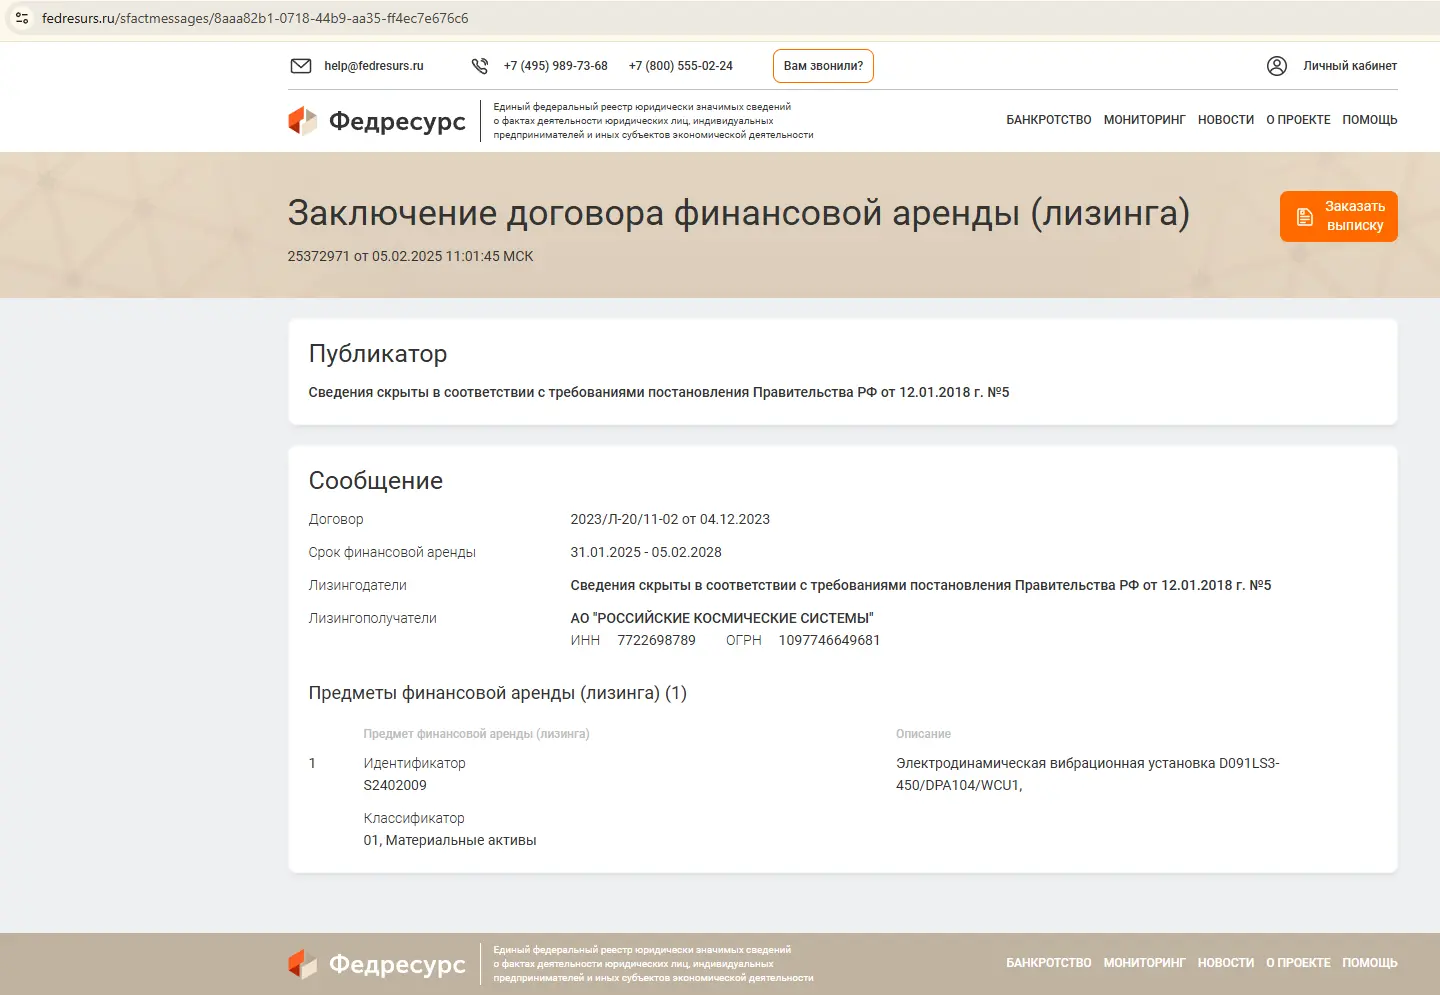This screenshot has width=1440, height=995.
Task: Click the Идентификатор label
Action: [414, 763]
